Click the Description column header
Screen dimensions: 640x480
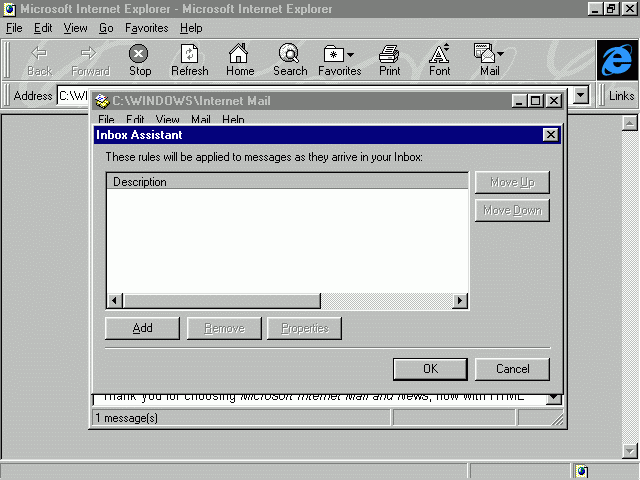pos(287,182)
